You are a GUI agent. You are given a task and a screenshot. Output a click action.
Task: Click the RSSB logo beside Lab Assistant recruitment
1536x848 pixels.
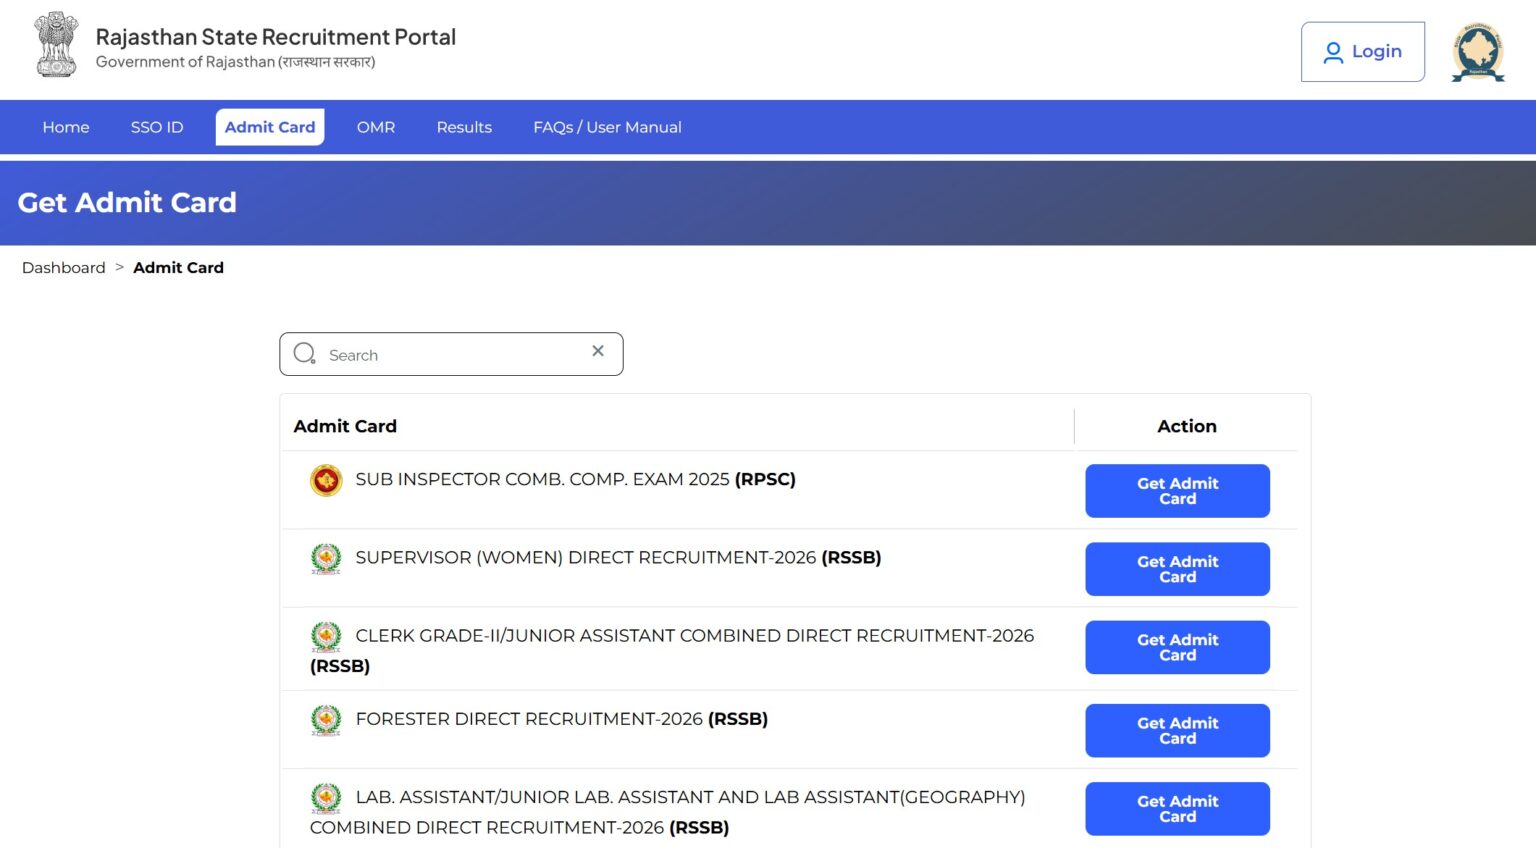coord(326,798)
